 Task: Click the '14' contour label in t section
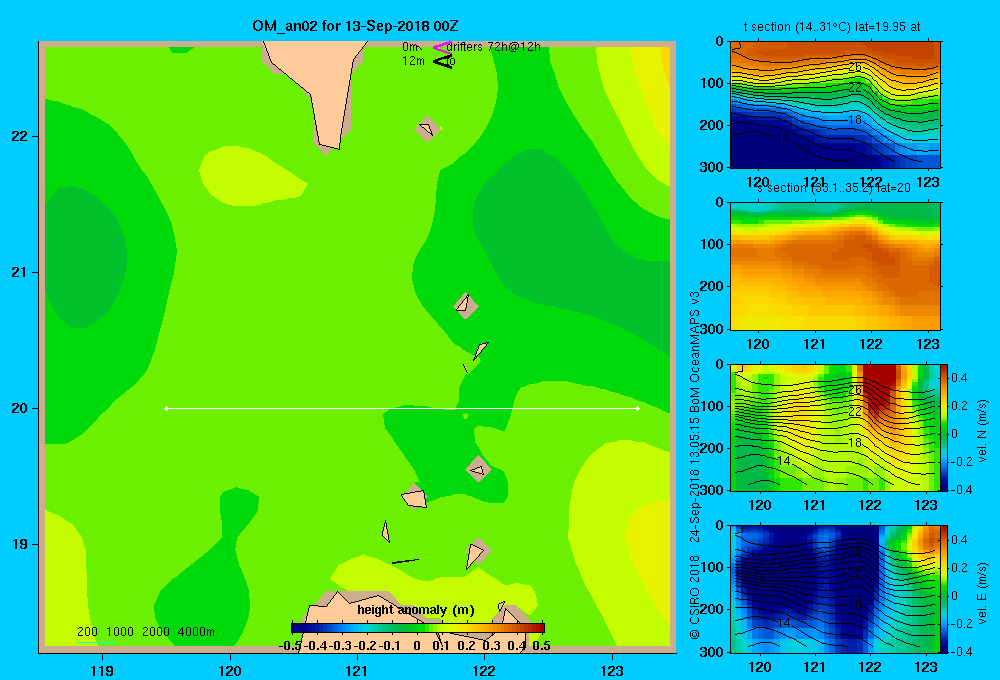pos(783,137)
